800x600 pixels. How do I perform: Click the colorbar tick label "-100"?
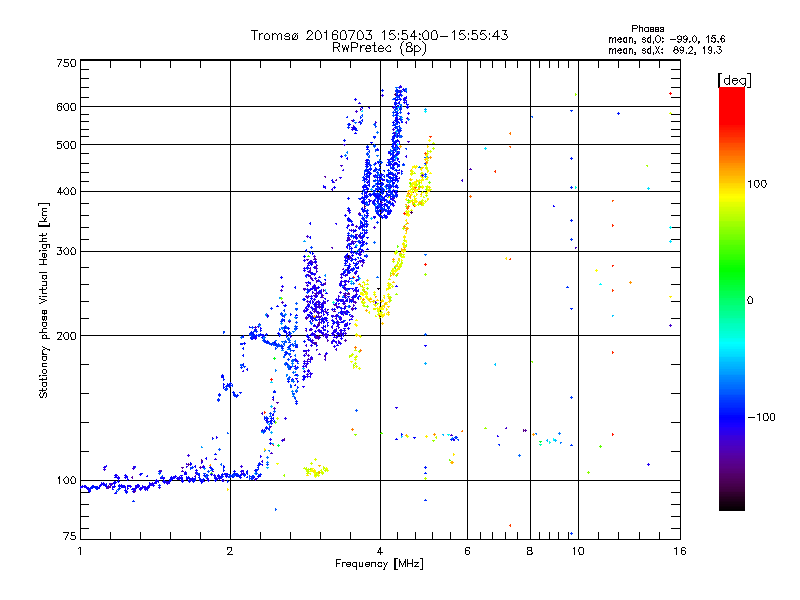point(762,417)
